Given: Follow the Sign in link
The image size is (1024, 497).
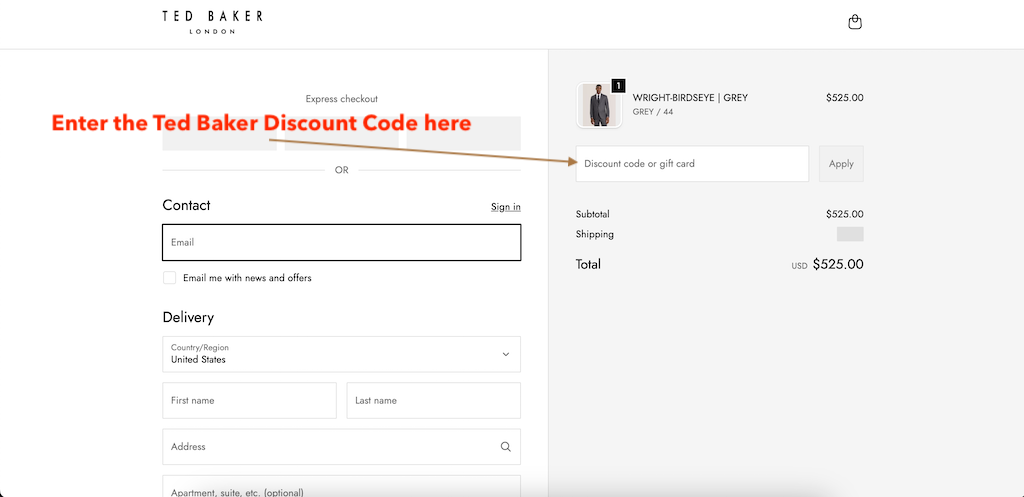Looking at the screenshot, I should (505, 207).
